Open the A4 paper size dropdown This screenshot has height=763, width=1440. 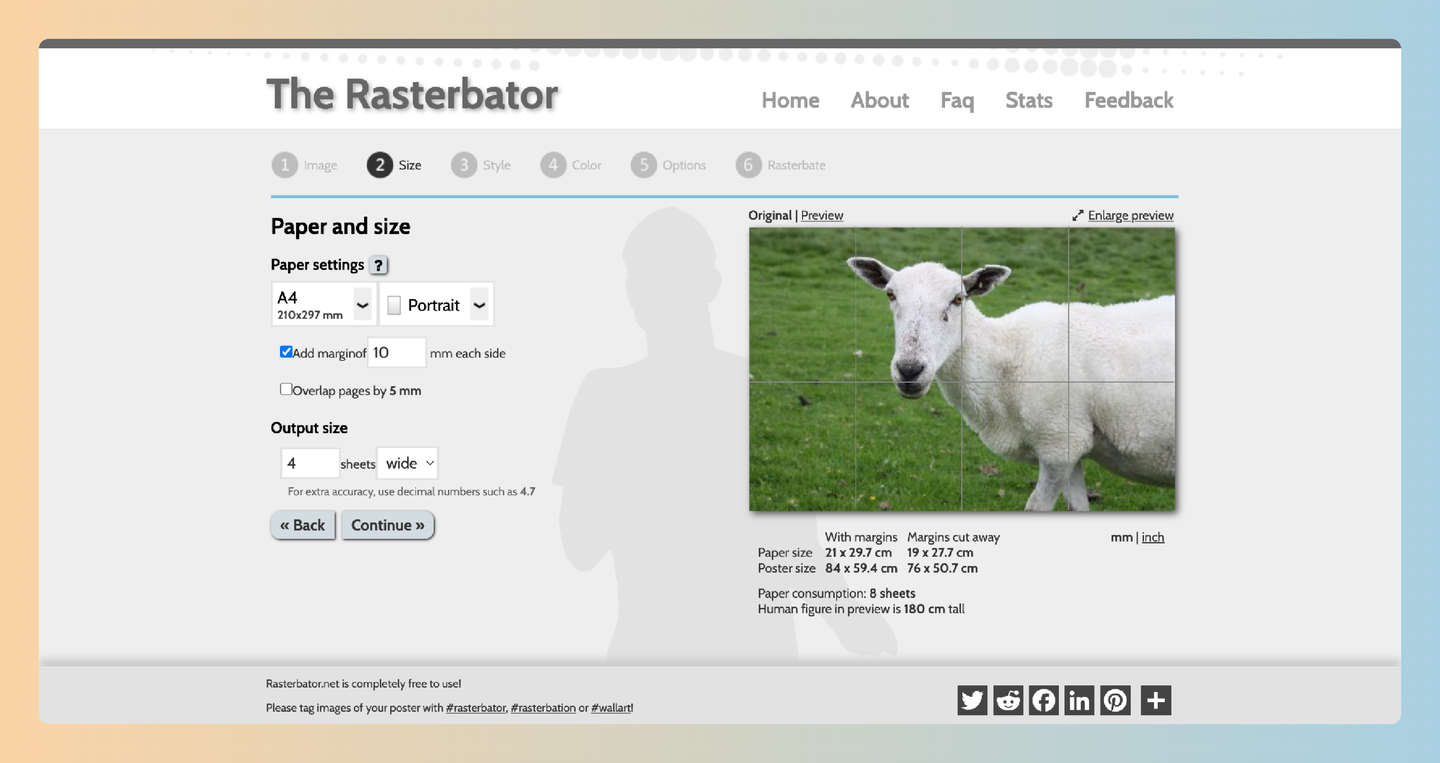[322, 303]
